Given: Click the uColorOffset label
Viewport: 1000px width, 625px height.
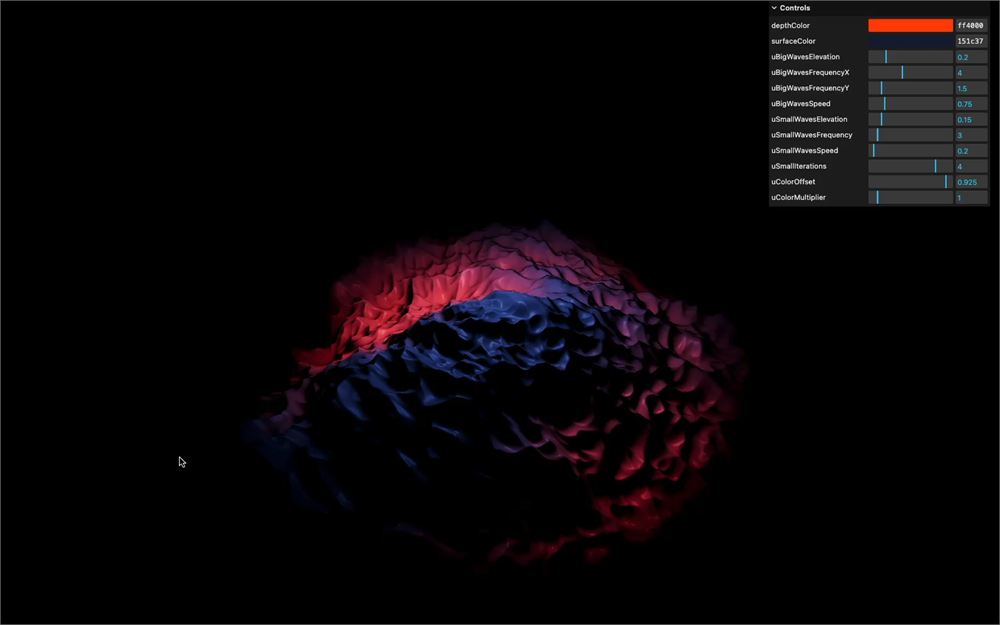Looking at the screenshot, I should (x=793, y=182).
